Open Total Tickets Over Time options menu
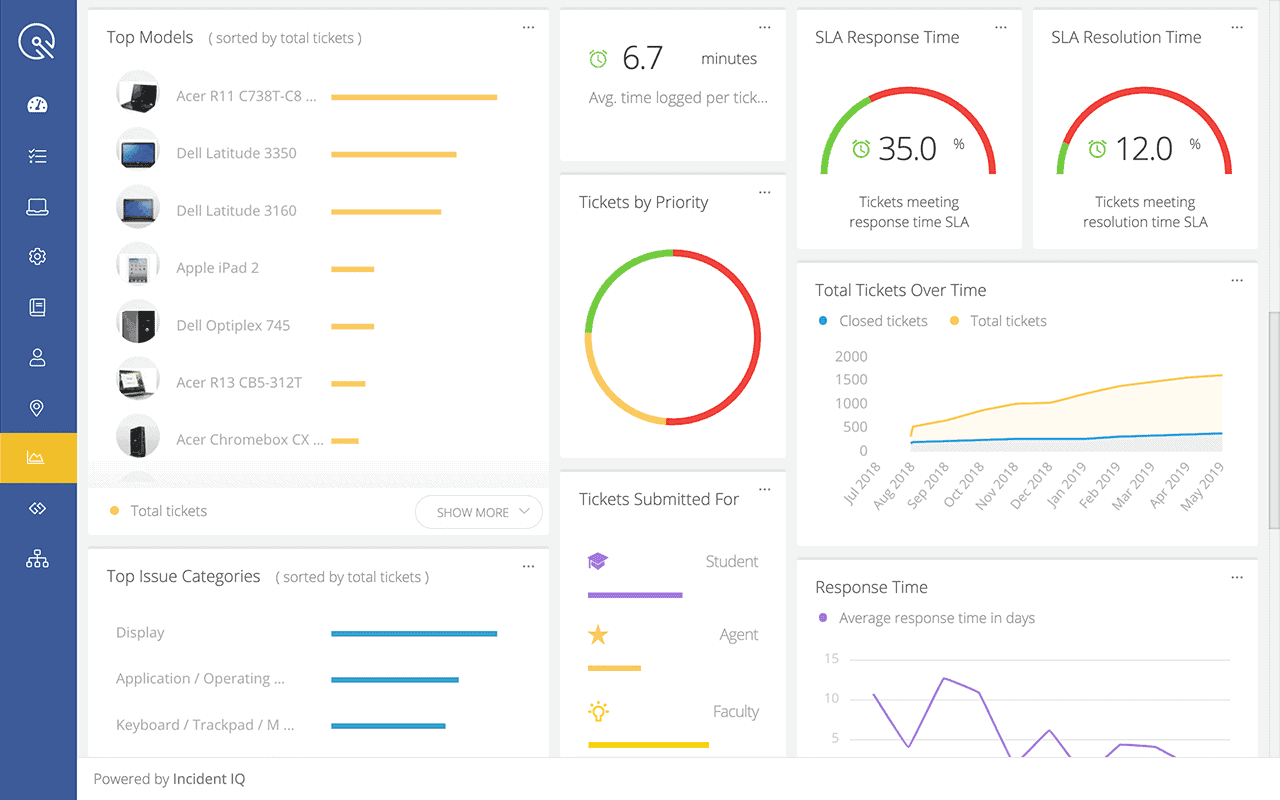The height and width of the screenshot is (800, 1280). (x=1237, y=280)
